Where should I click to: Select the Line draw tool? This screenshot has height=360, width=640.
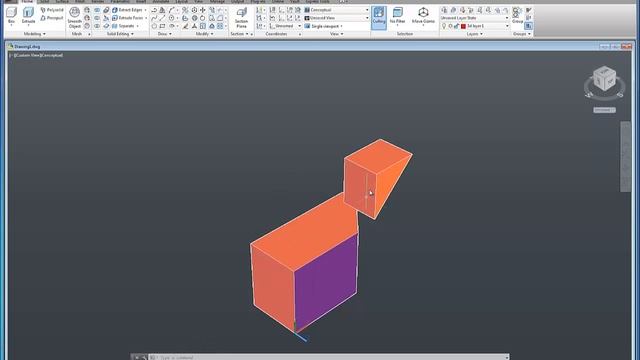[x=162, y=18]
